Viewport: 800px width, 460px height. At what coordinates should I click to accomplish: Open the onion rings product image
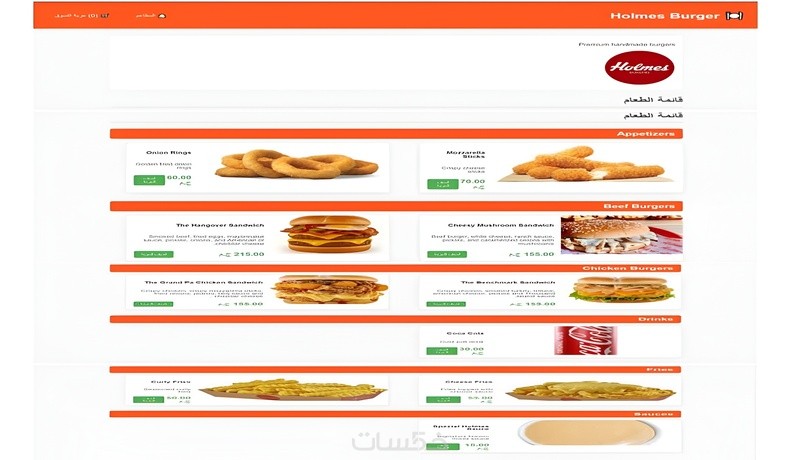(x=297, y=163)
